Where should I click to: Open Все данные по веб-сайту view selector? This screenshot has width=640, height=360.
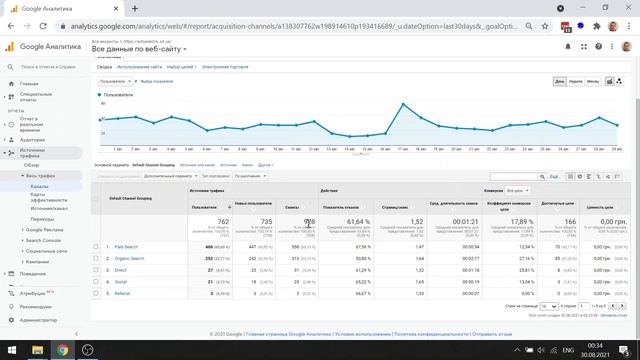(139, 49)
